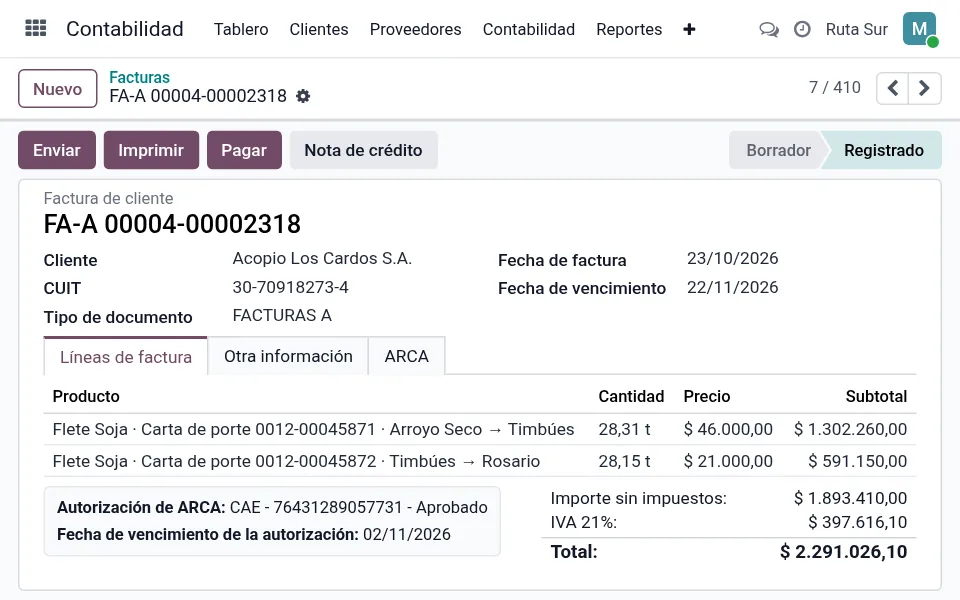Click the subtotal $ 1.302.260,00
Screen dimensions: 960x600
click(x=850, y=429)
